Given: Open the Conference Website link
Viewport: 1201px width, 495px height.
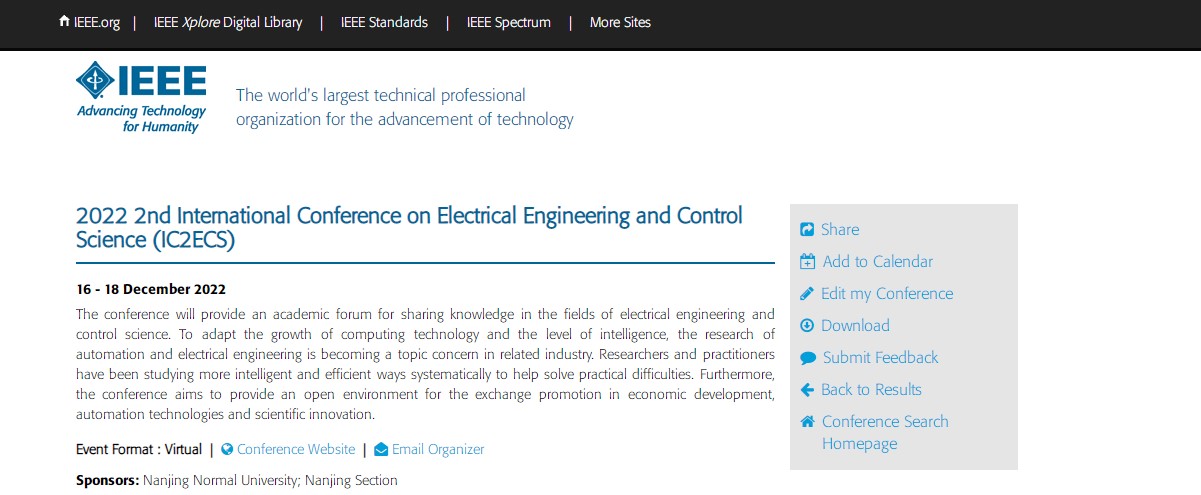Looking at the screenshot, I should pos(296,450).
